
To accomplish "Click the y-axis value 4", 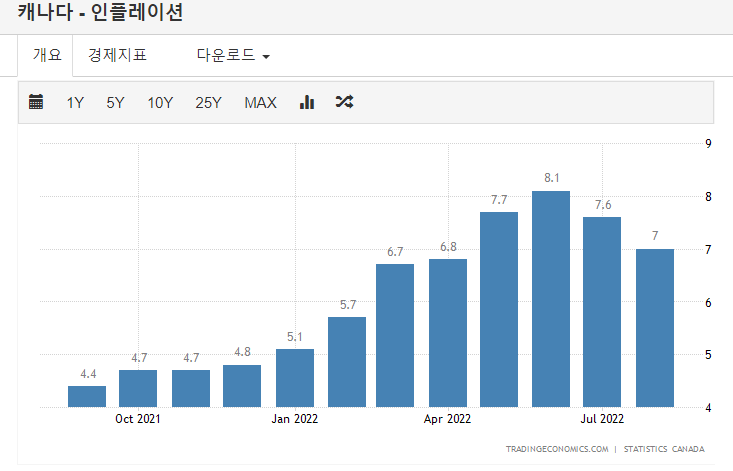I will coord(709,408).
